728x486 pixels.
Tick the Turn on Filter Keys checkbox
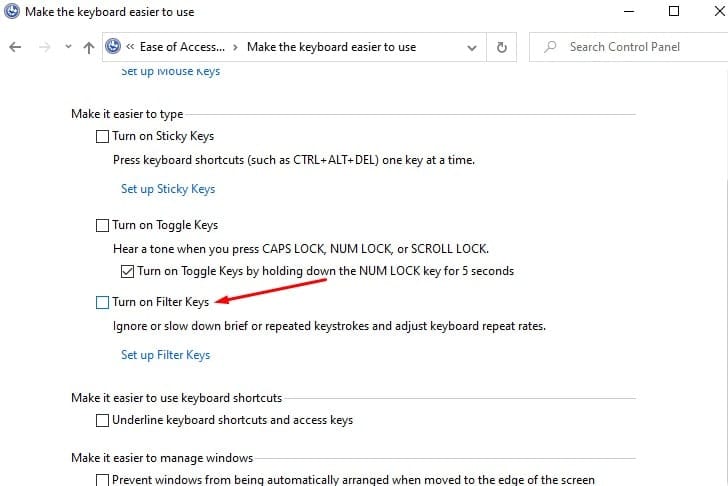click(x=102, y=302)
